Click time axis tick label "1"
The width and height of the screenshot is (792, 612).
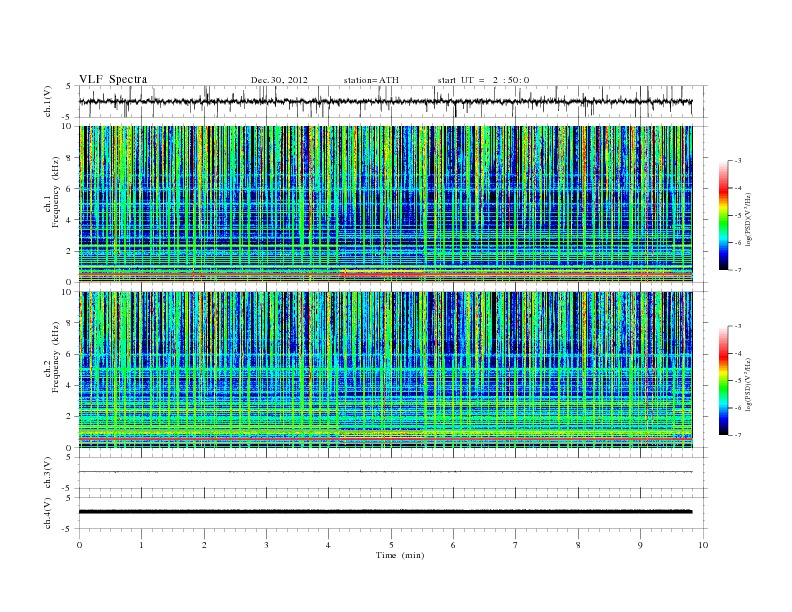pos(141,545)
